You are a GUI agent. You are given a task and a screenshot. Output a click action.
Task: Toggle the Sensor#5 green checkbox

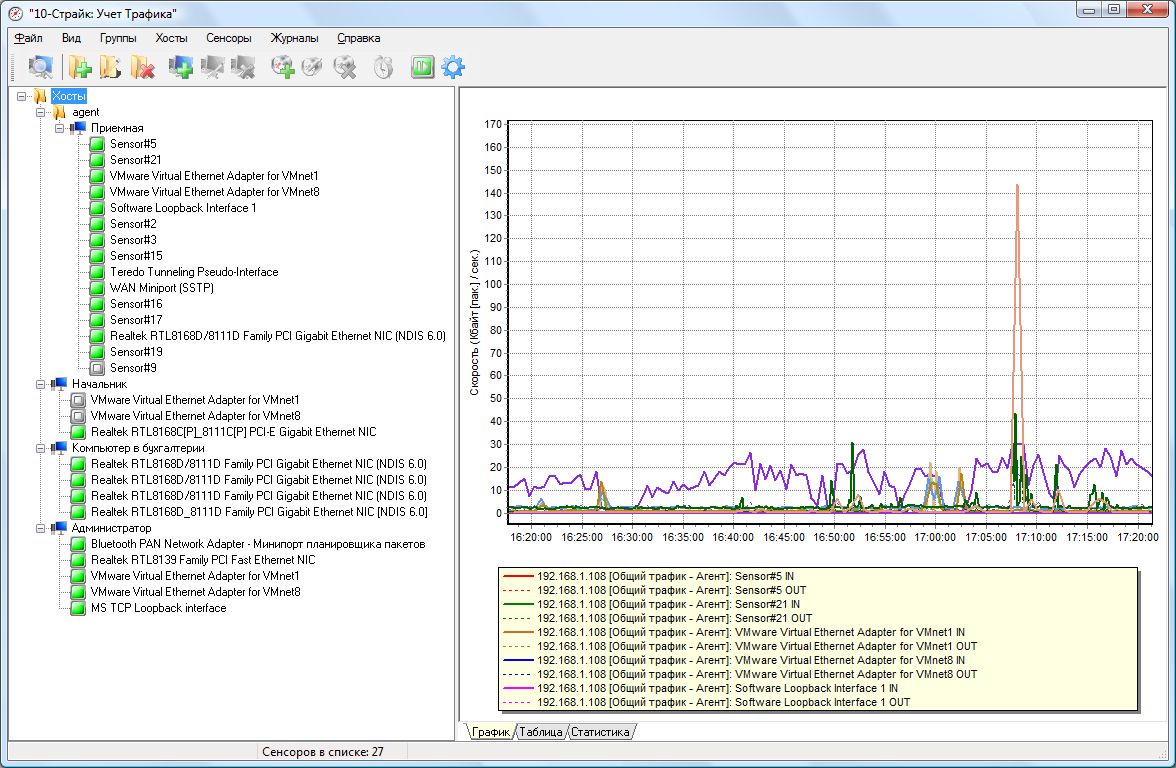(97, 144)
